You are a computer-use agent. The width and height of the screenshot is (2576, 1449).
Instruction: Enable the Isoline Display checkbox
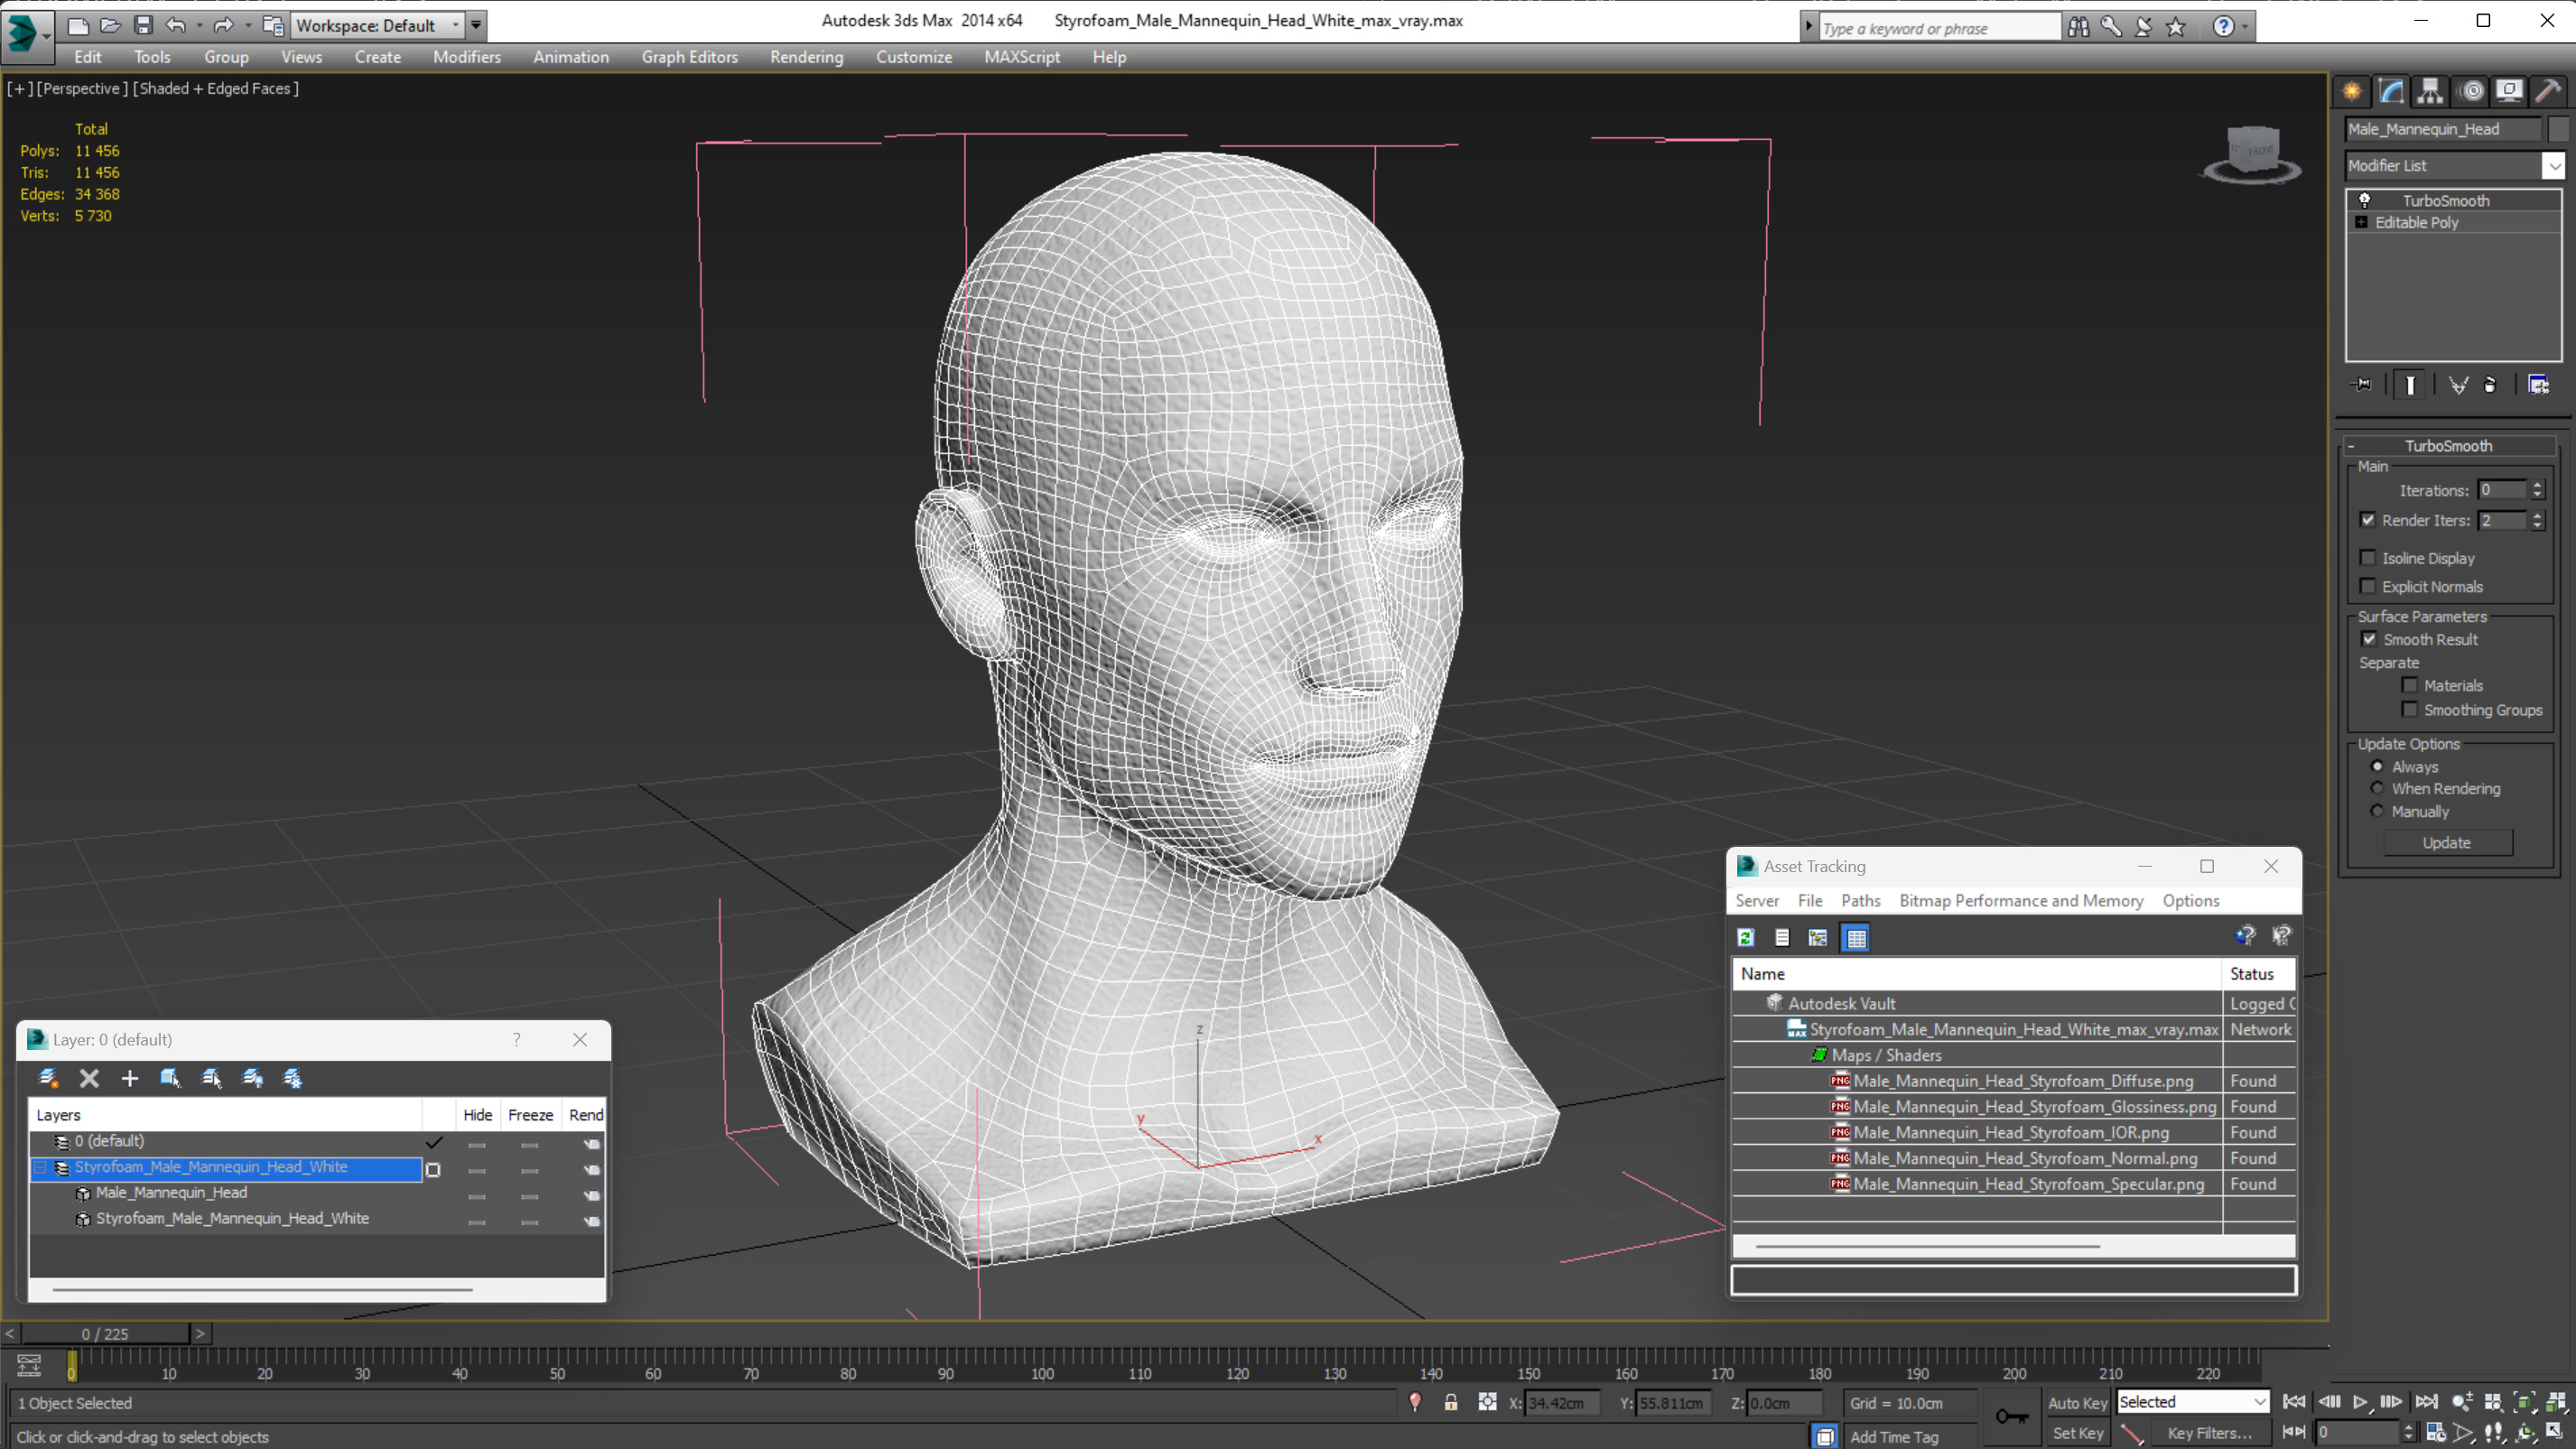click(2368, 558)
